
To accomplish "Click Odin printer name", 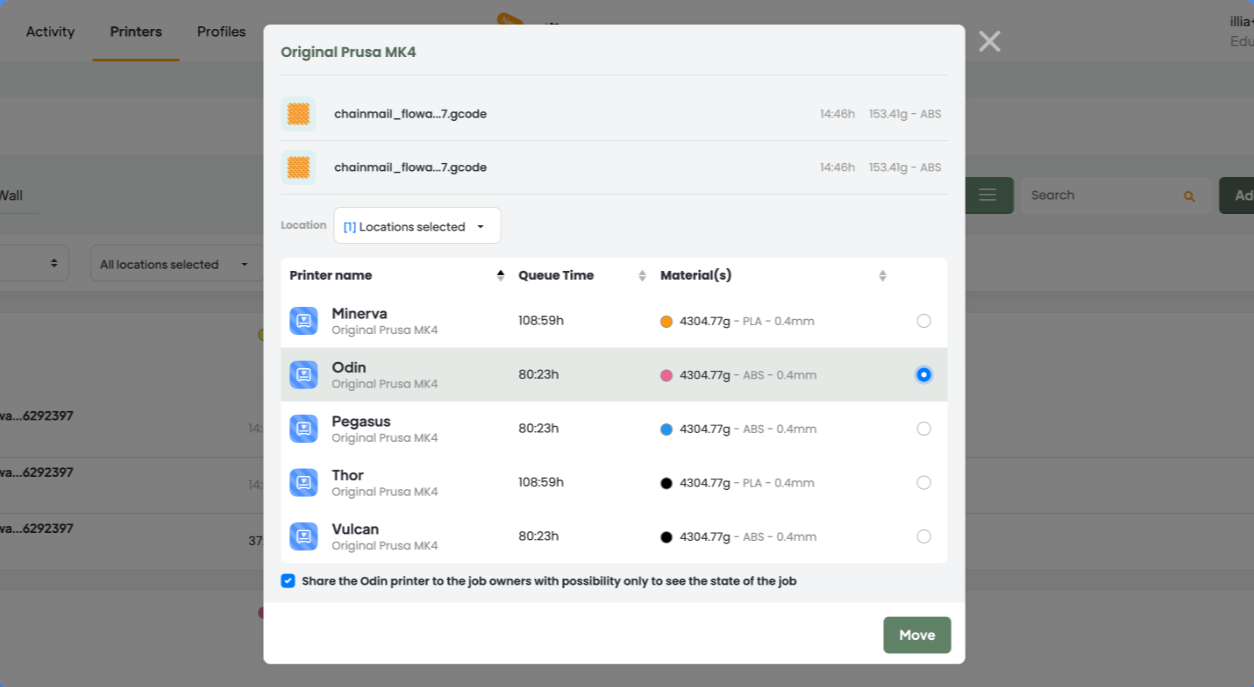I will pos(349,368).
